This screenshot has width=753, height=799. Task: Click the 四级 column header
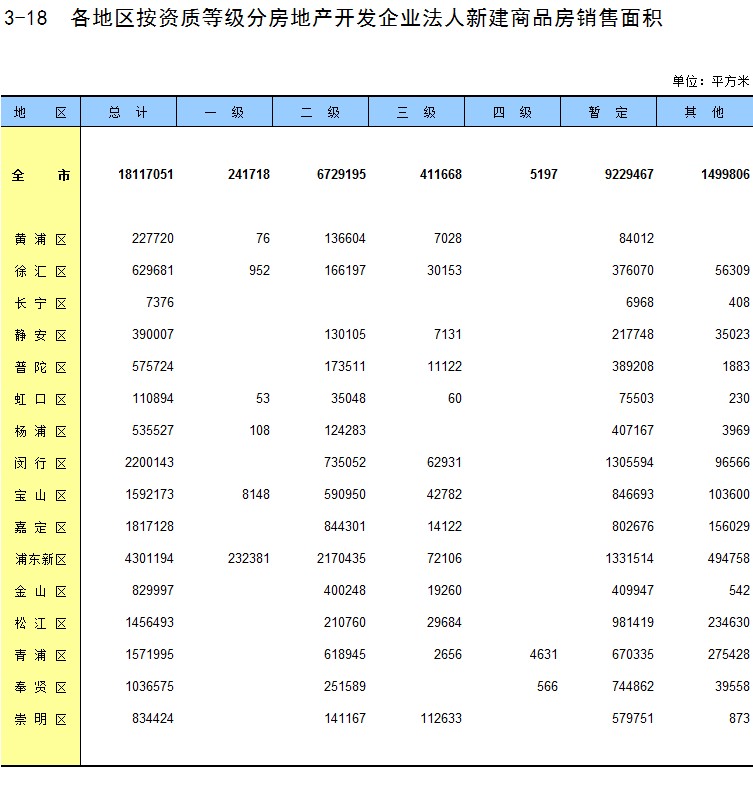[512, 113]
